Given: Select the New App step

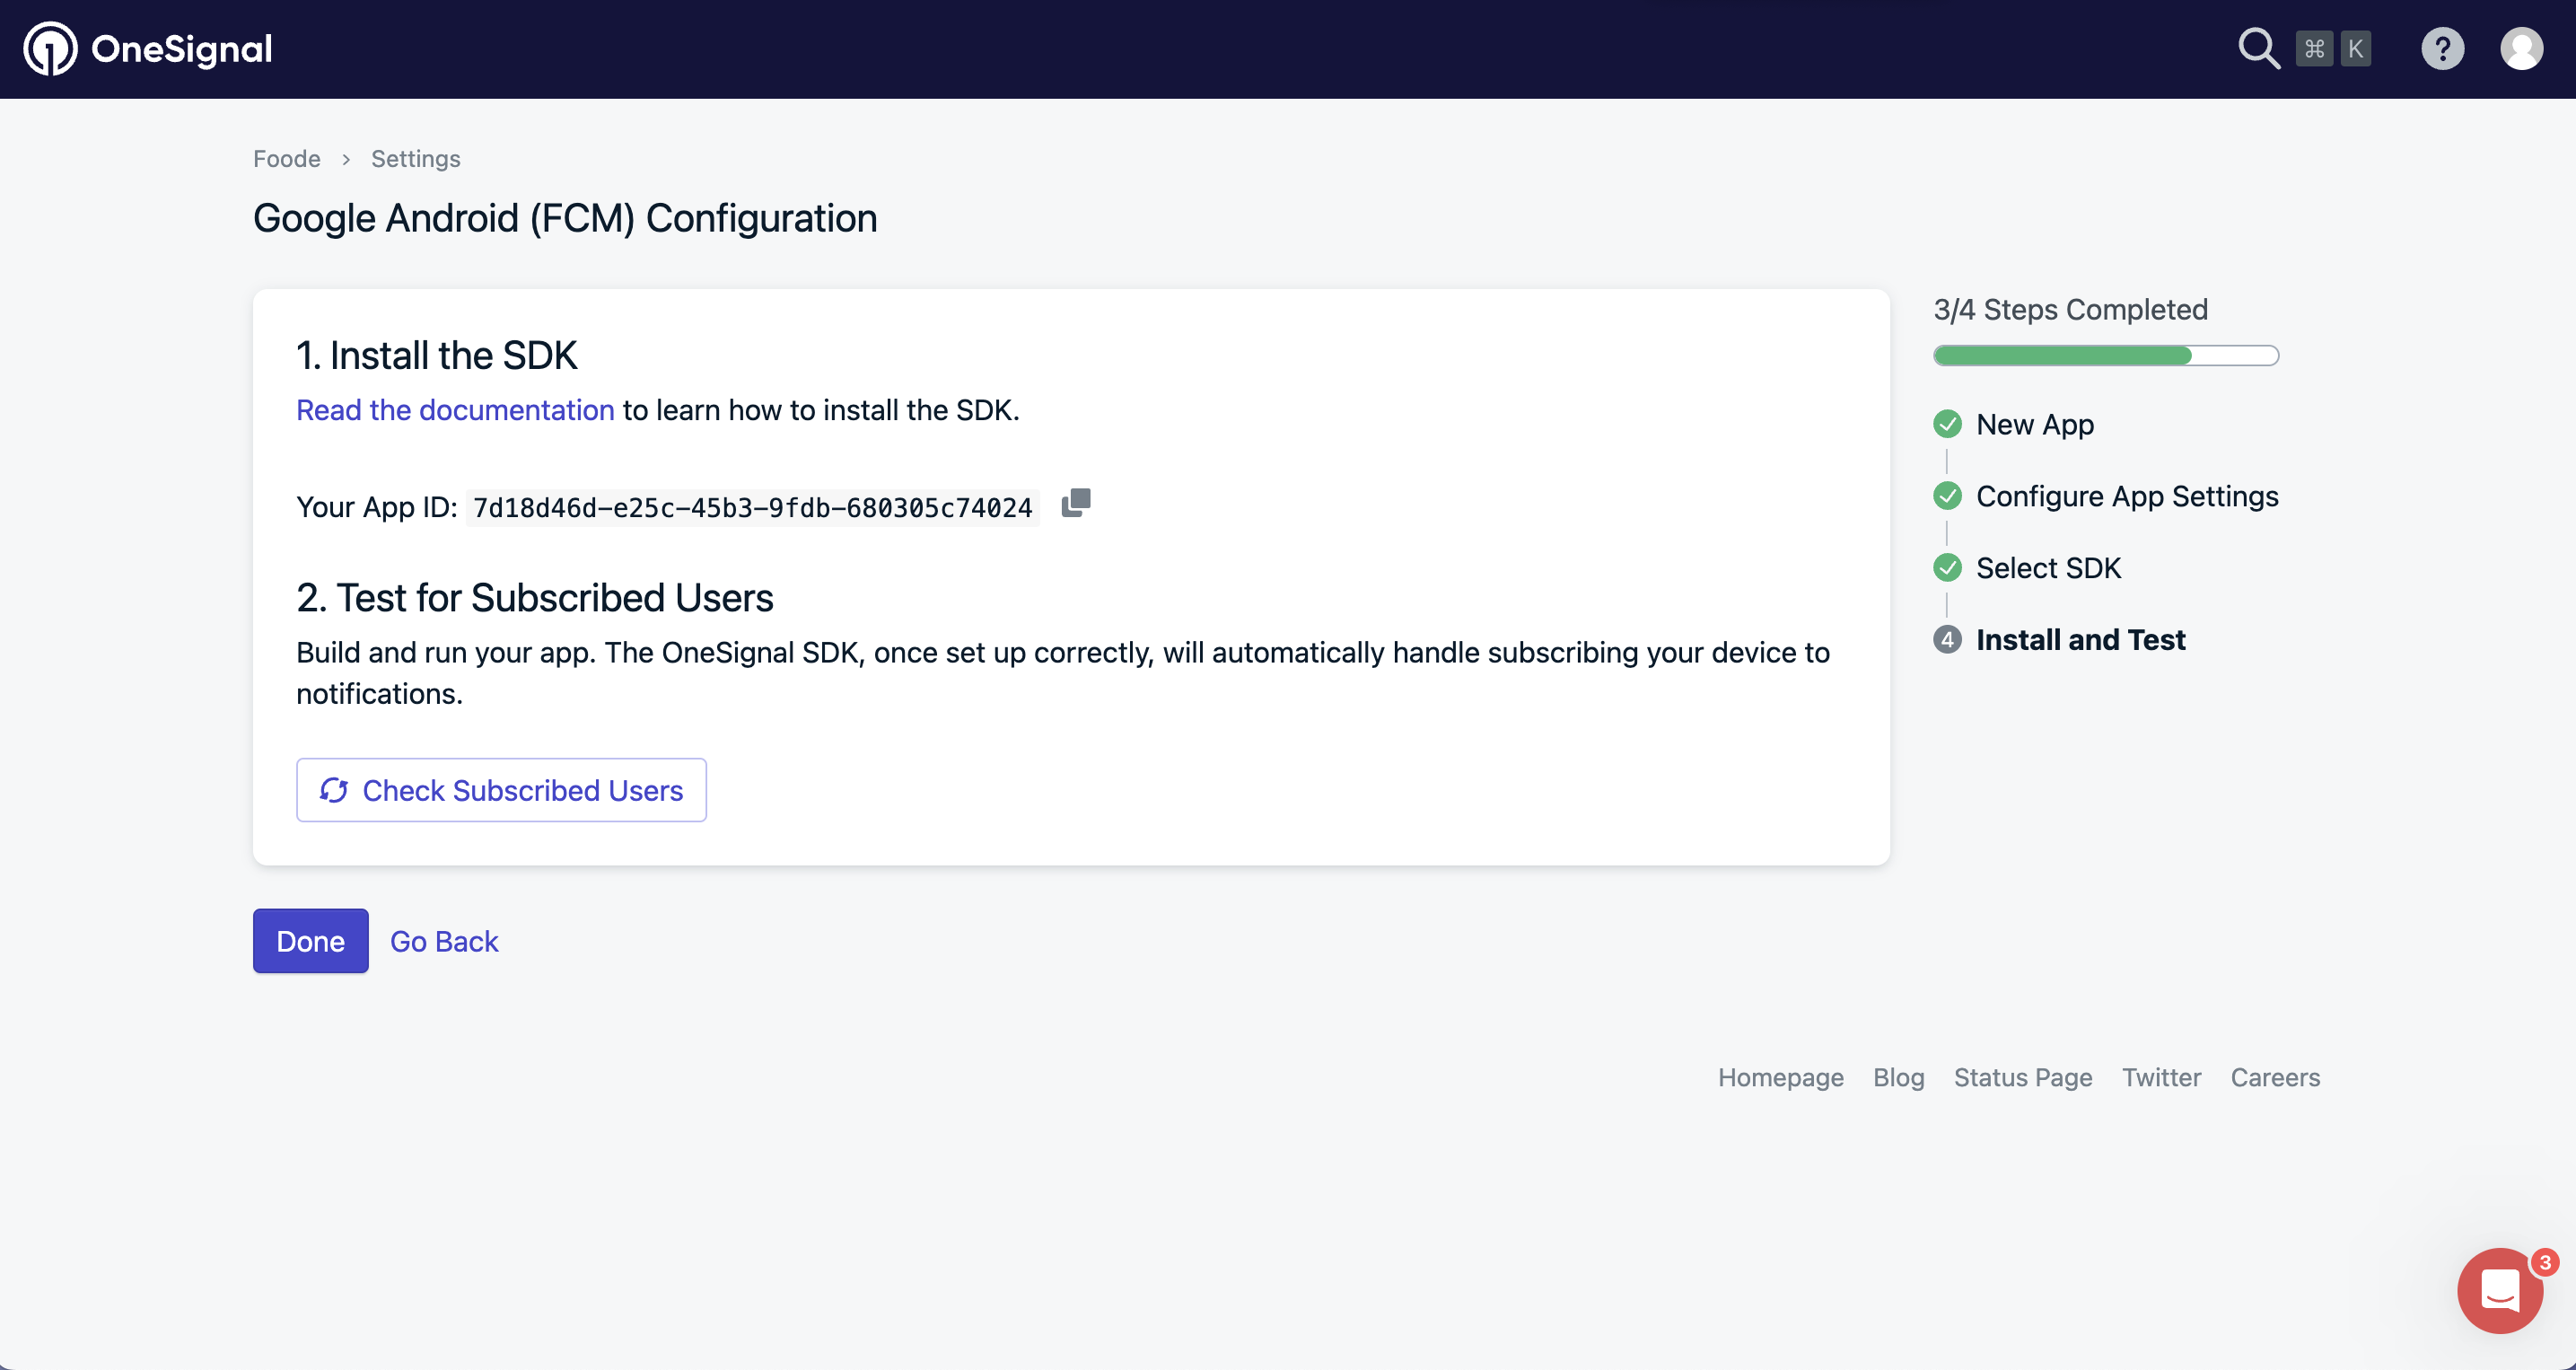Looking at the screenshot, I should 2035,424.
